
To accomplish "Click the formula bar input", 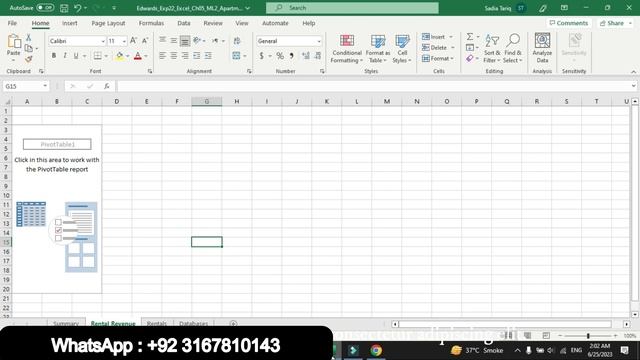I will point(373,86).
